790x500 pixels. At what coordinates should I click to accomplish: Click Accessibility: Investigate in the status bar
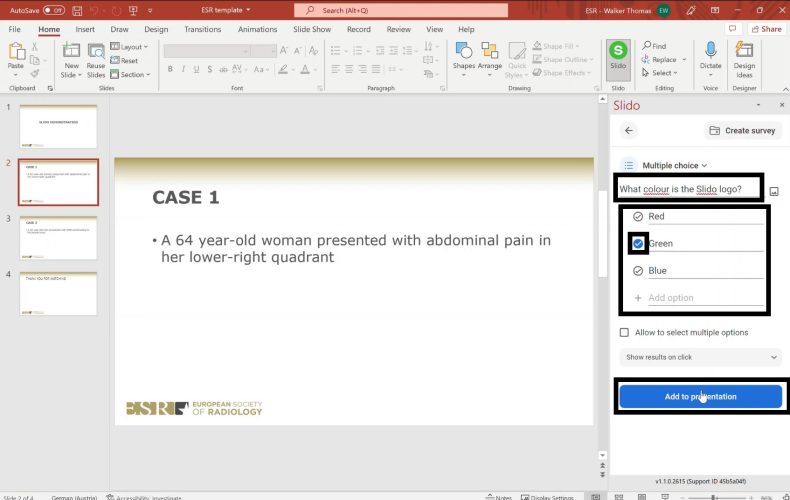(x=144, y=497)
